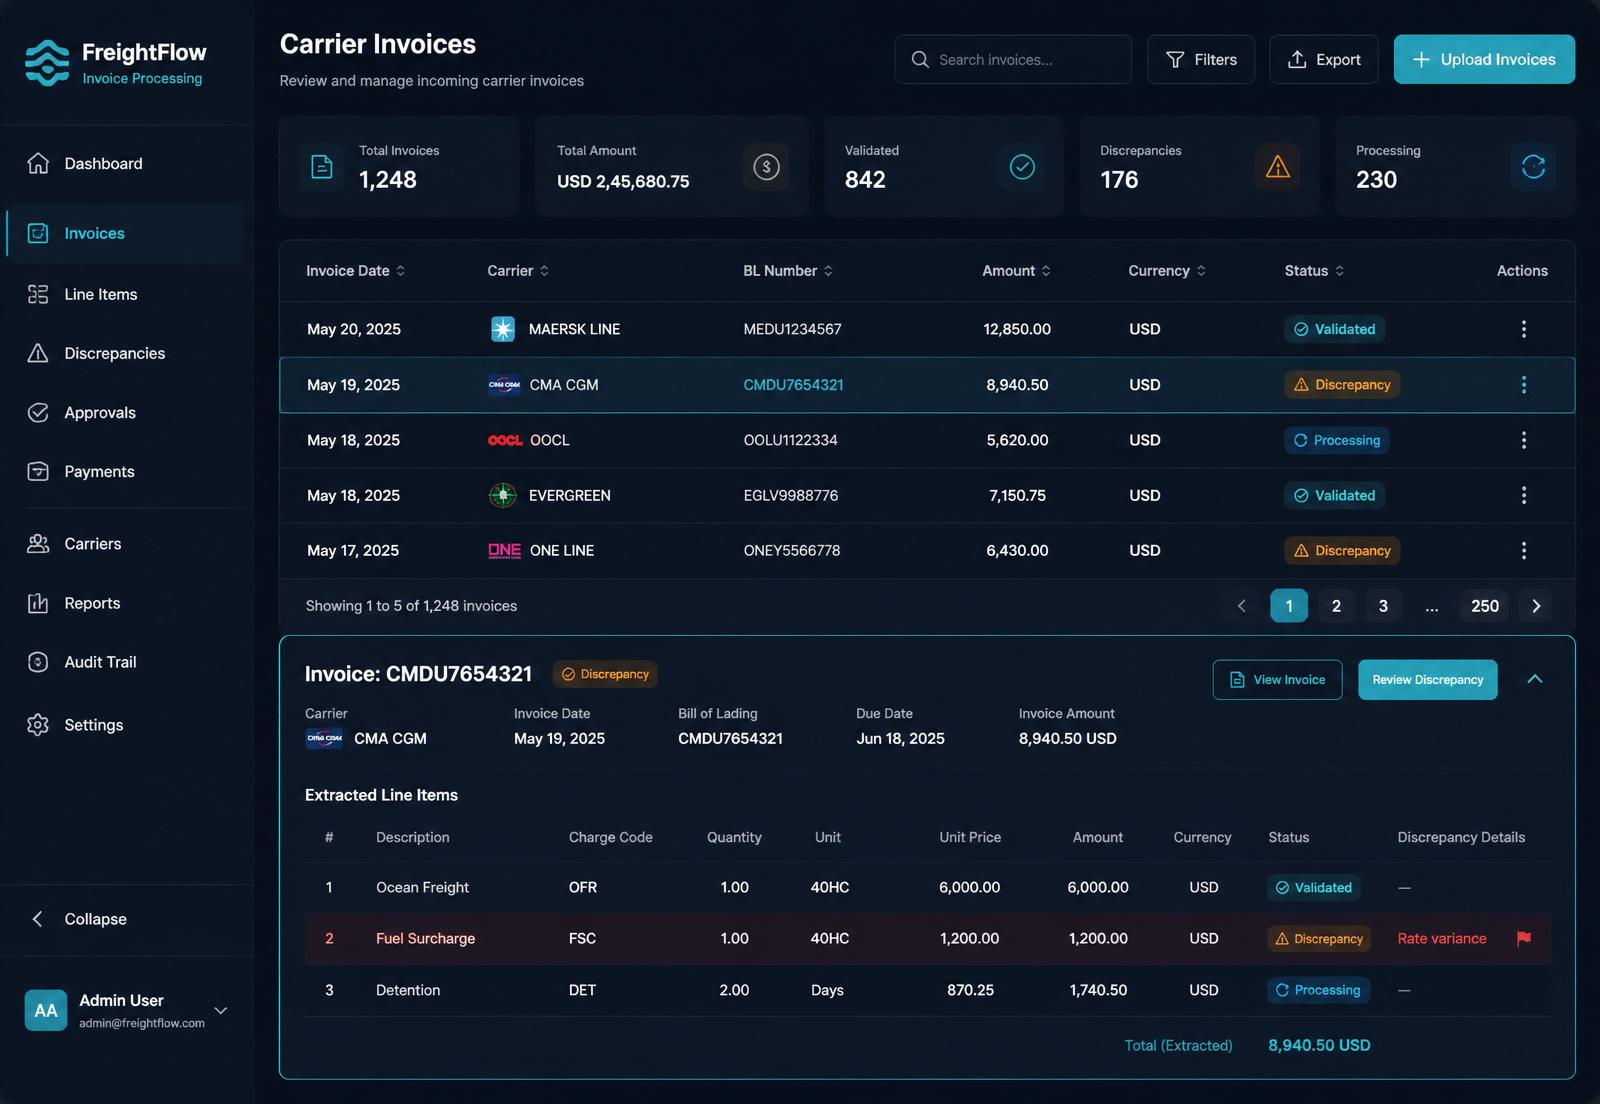This screenshot has width=1600, height=1104.
Task: Click the Carriers sidebar icon
Action: pyautogui.click(x=38, y=543)
